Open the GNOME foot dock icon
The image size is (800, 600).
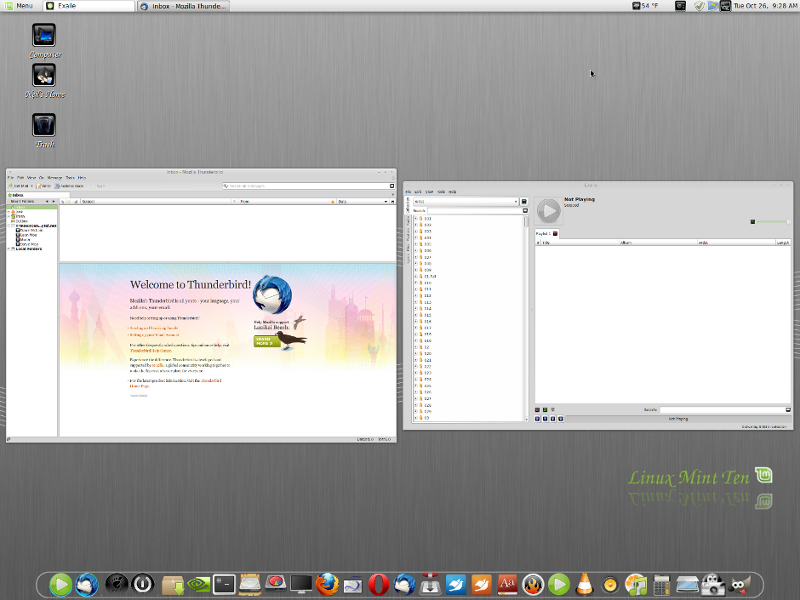click(116, 584)
